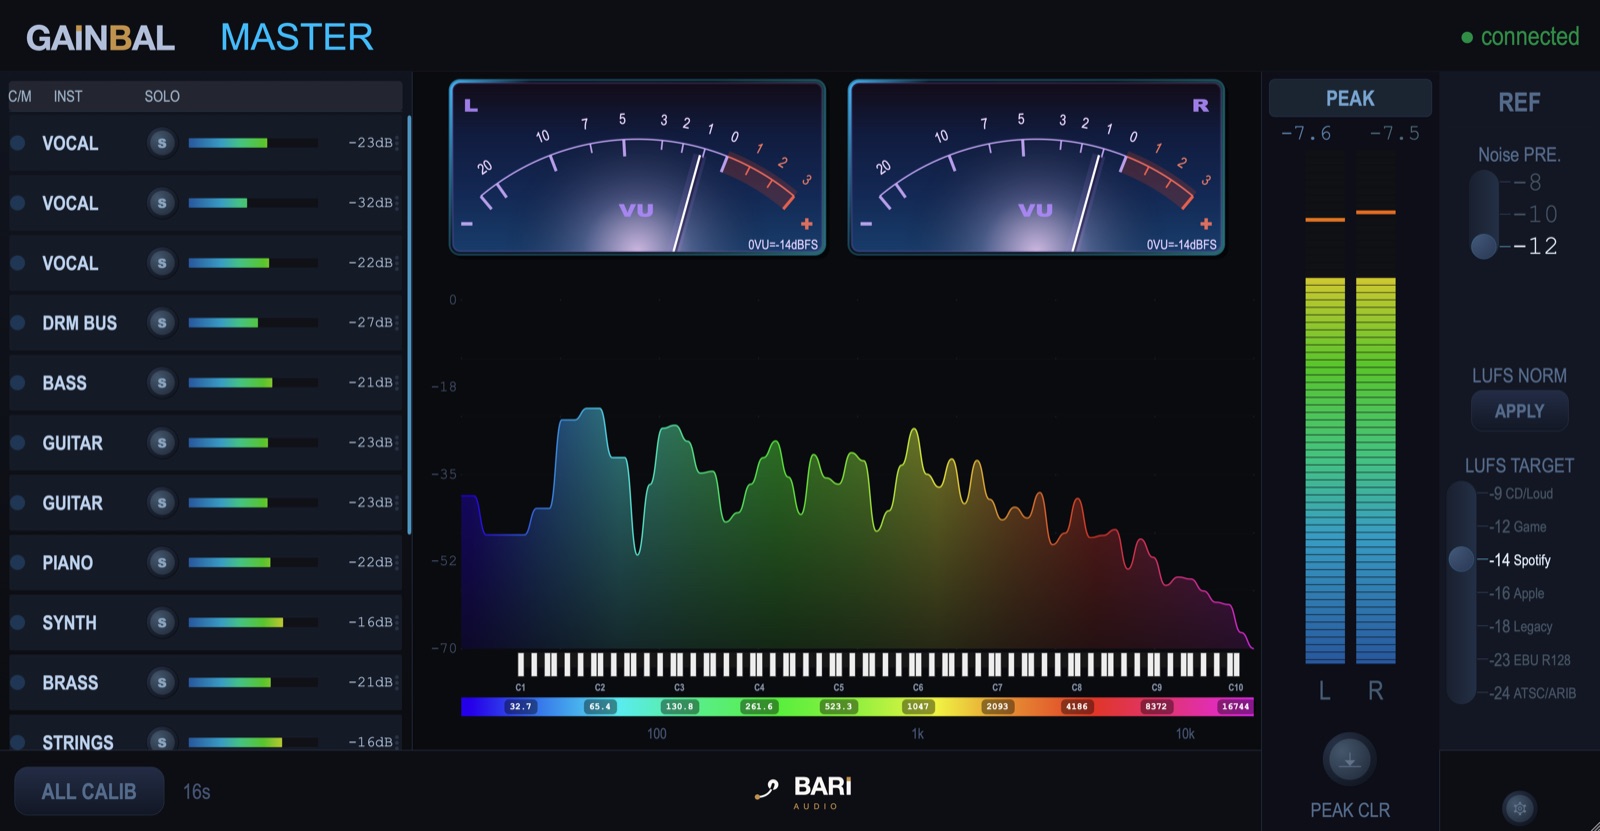This screenshot has height=831, width=1600.
Task: Click the LUFS TARGET slider knob
Action: point(1461,559)
